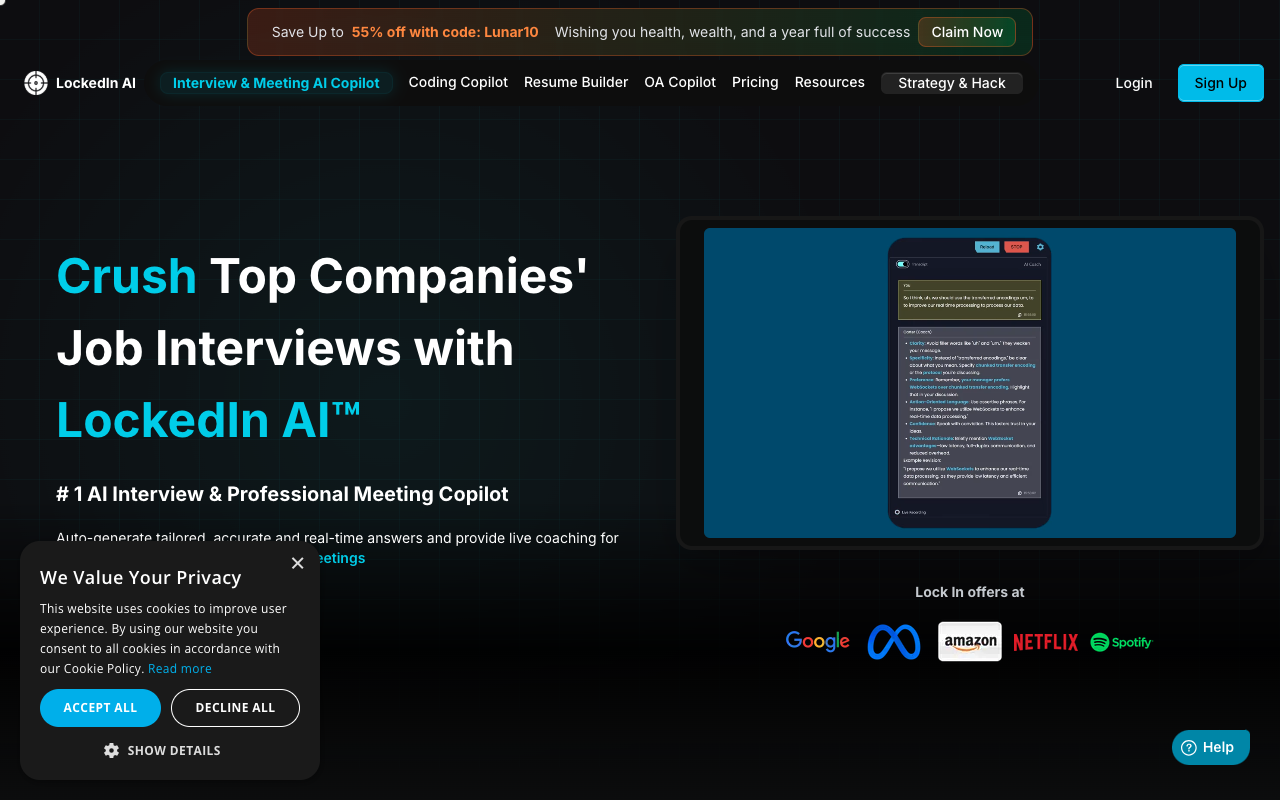Screen dimensions: 1280x800
Task: Click the Login link
Action: point(1134,83)
